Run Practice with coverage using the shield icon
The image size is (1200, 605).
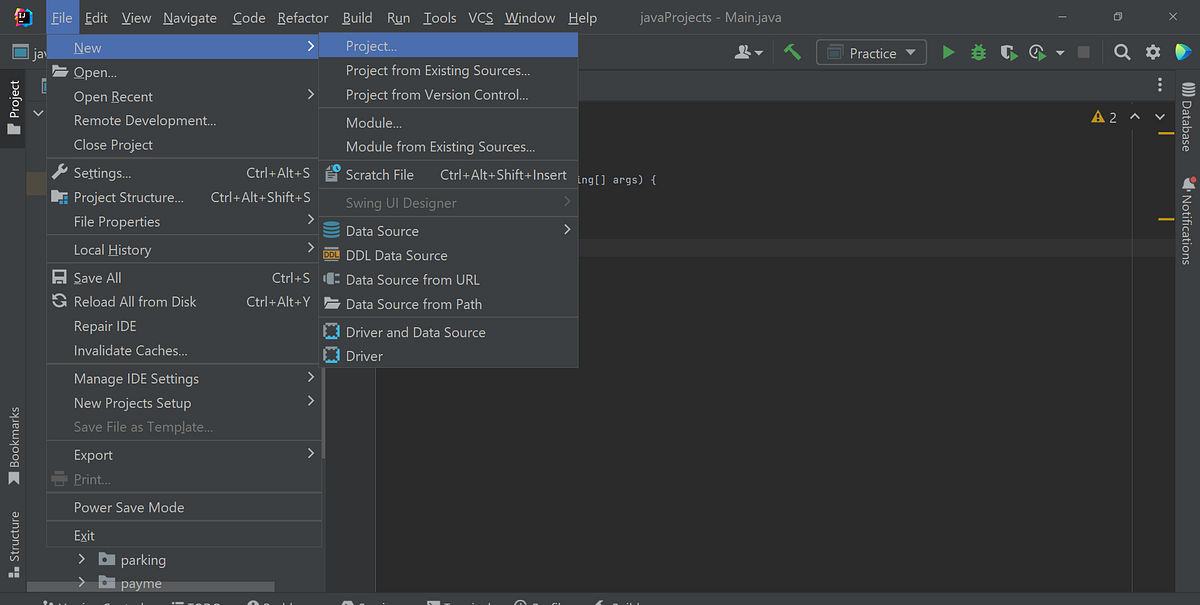(x=1007, y=51)
